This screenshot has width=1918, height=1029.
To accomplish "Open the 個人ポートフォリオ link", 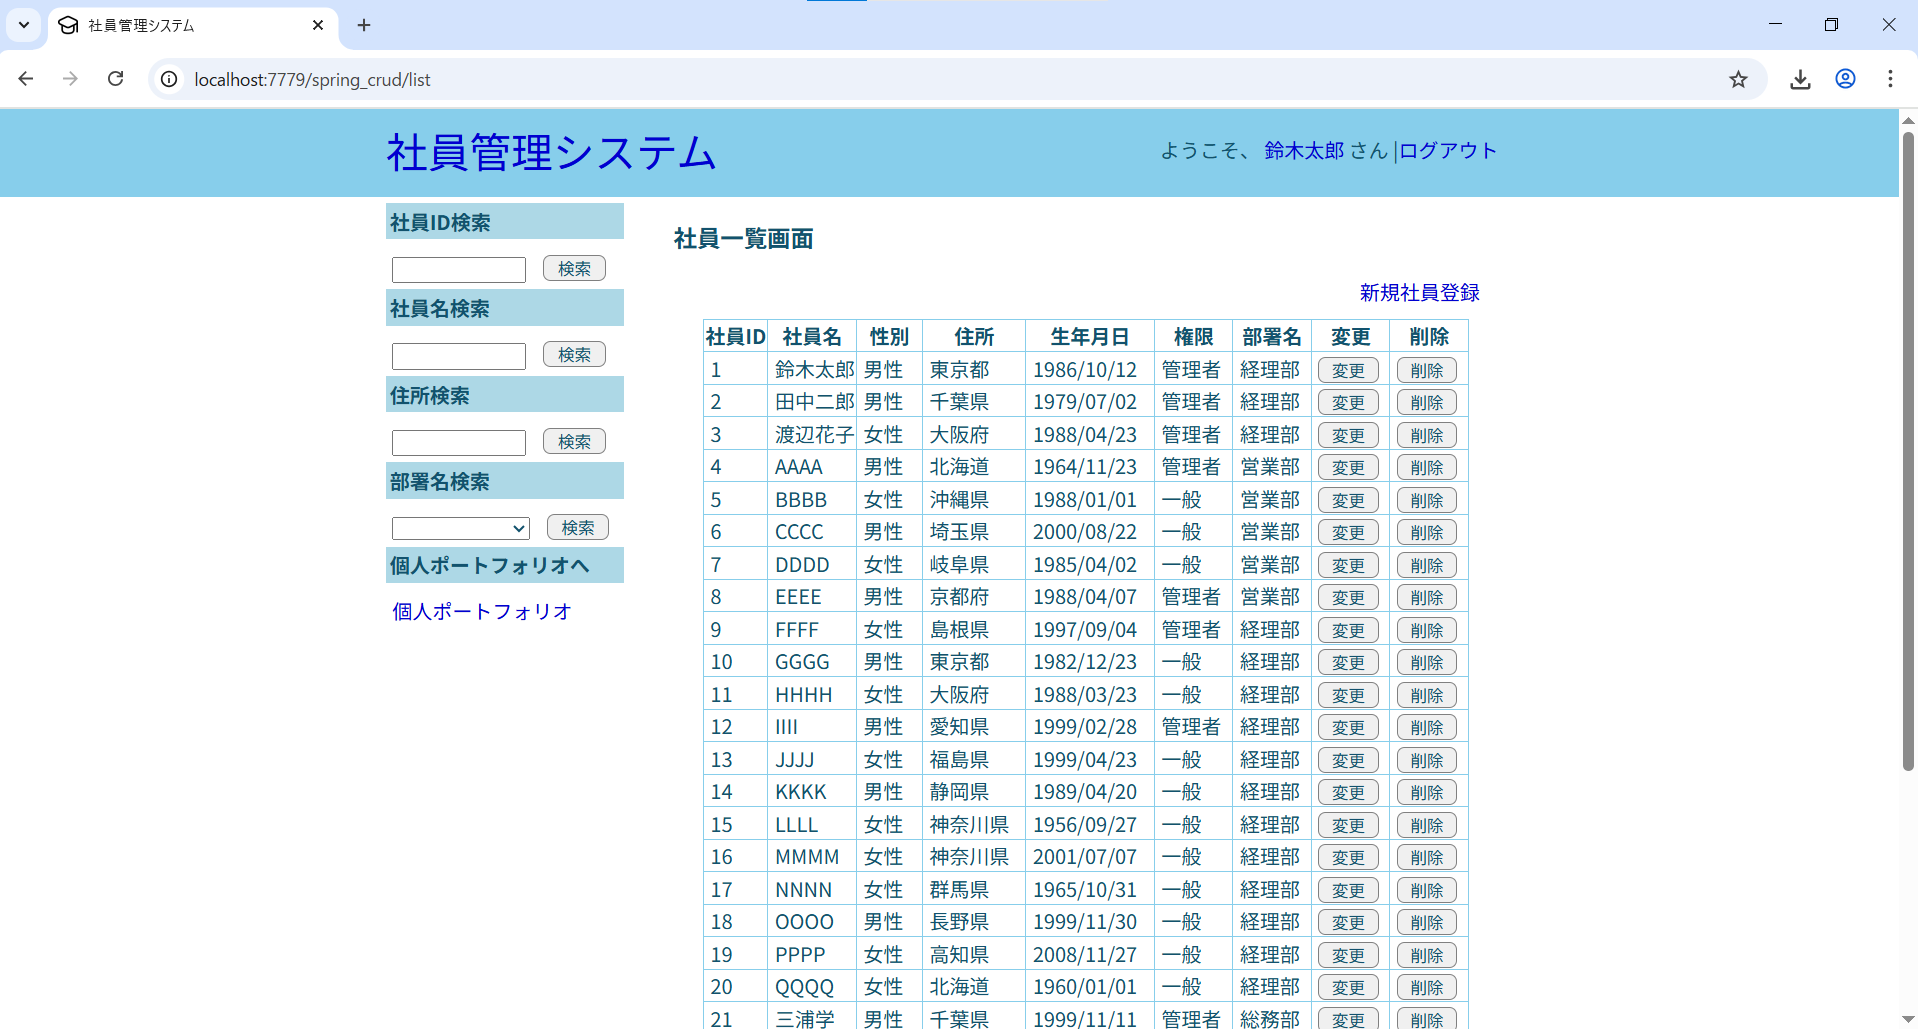I will pyautogui.click(x=481, y=611).
